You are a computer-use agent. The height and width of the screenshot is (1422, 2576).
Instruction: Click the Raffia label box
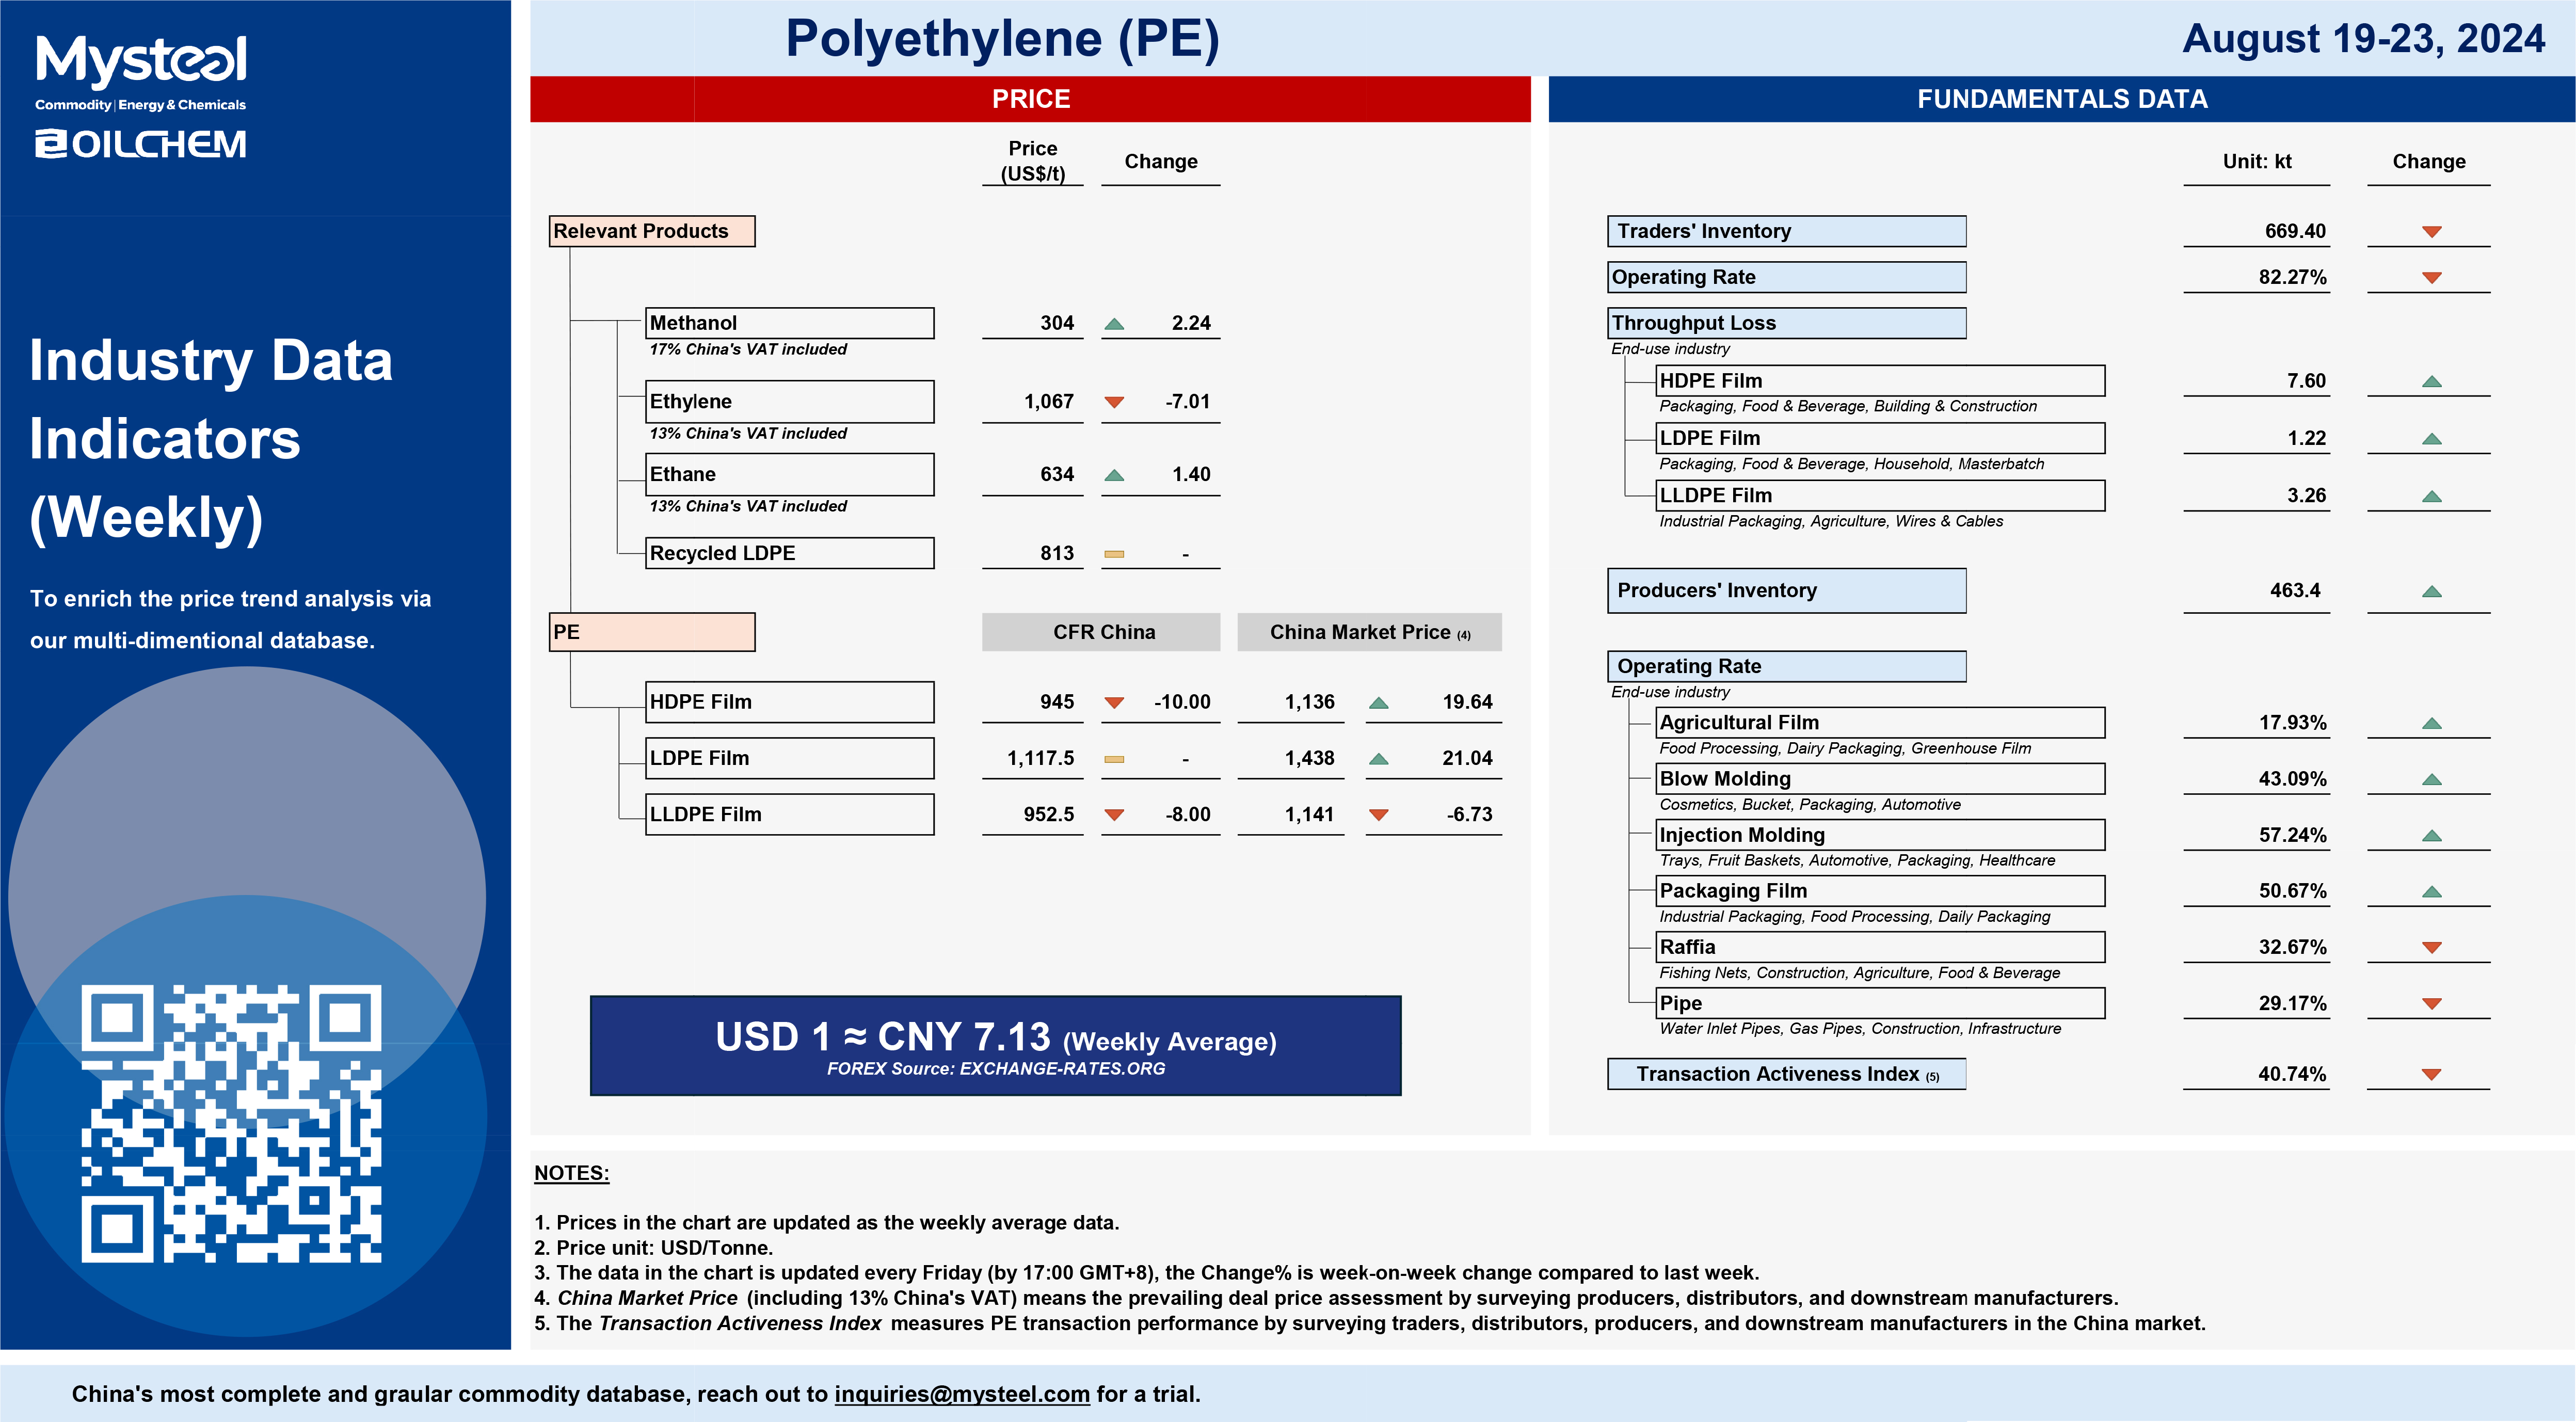pos(1880,946)
